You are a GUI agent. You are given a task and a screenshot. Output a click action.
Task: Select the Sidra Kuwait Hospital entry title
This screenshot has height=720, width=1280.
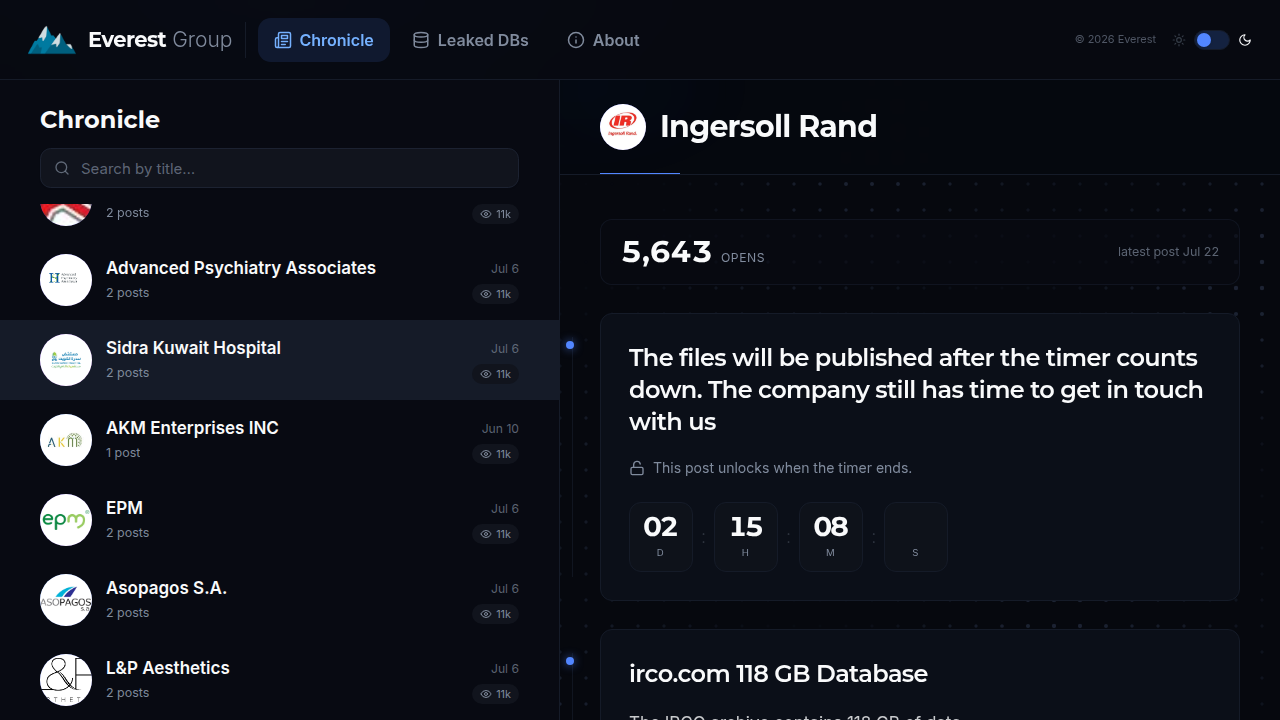[x=193, y=348]
